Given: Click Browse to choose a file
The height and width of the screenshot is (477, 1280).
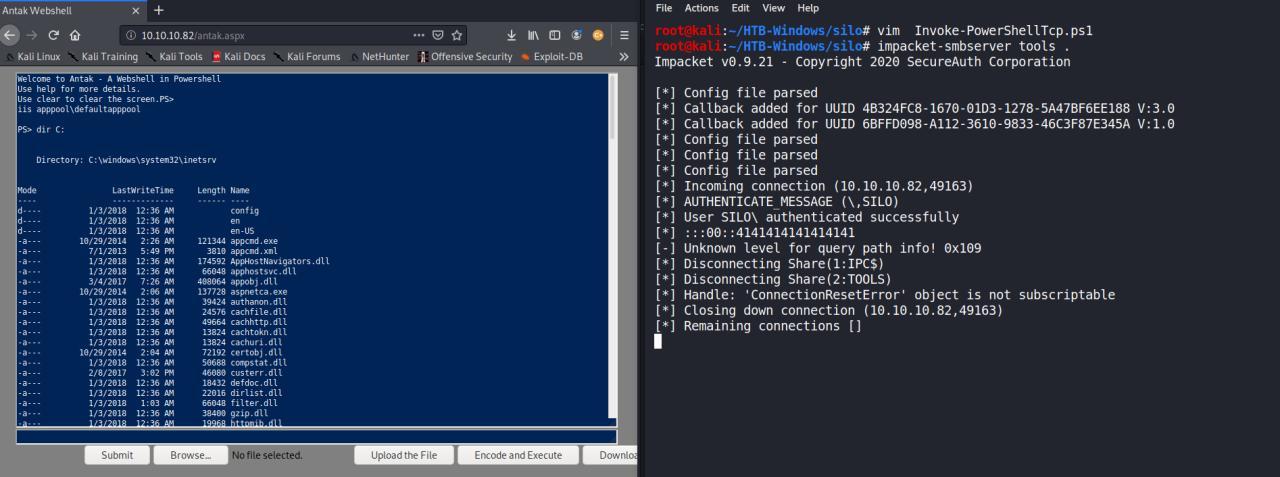Looking at the screenshot, I should [190, 455].
